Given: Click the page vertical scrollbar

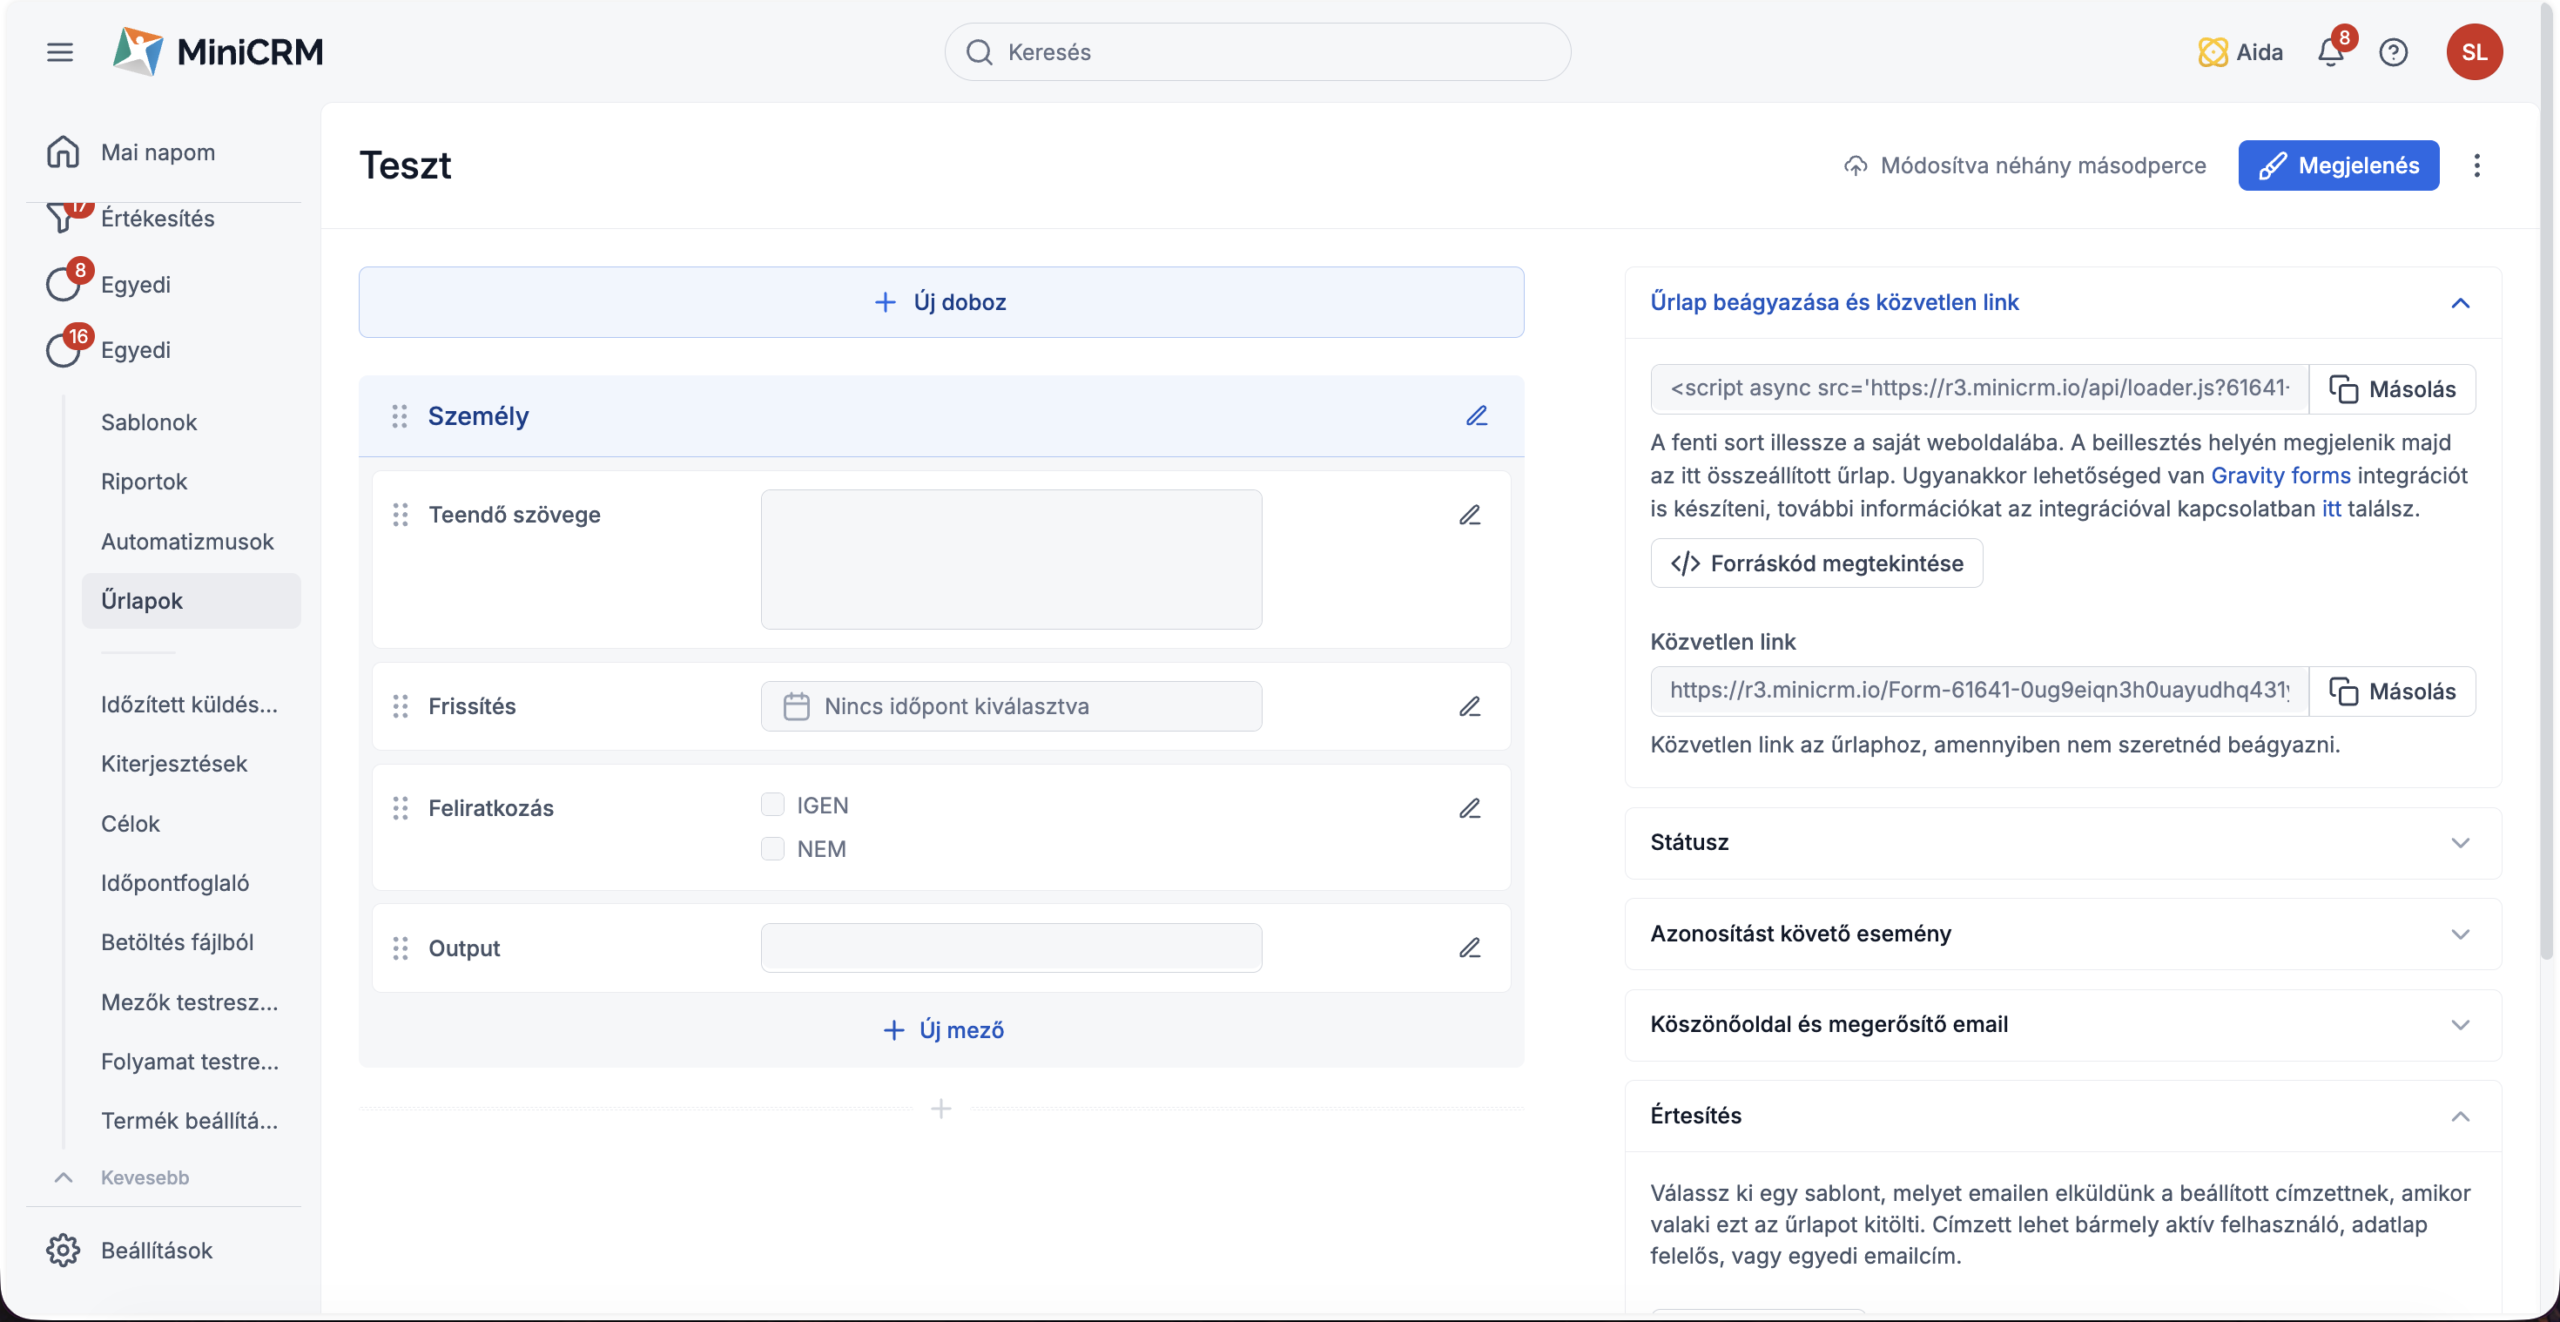Looking at the screenshot, I should tap(2549, 480).
